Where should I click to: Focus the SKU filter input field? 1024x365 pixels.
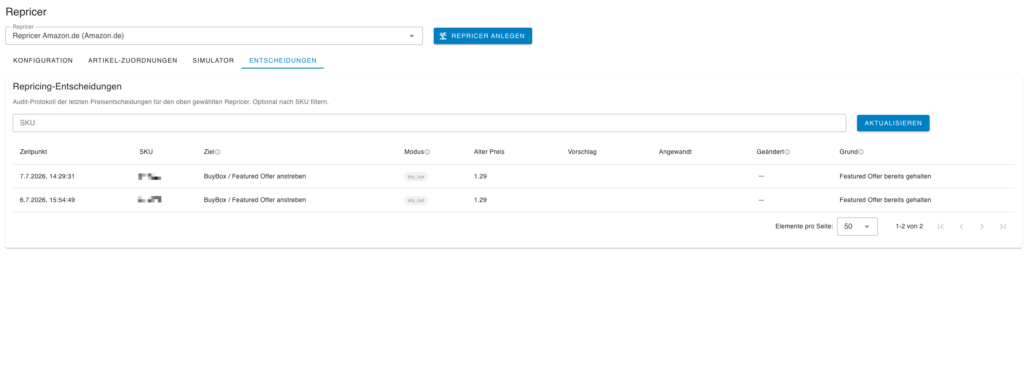[429, 123]
